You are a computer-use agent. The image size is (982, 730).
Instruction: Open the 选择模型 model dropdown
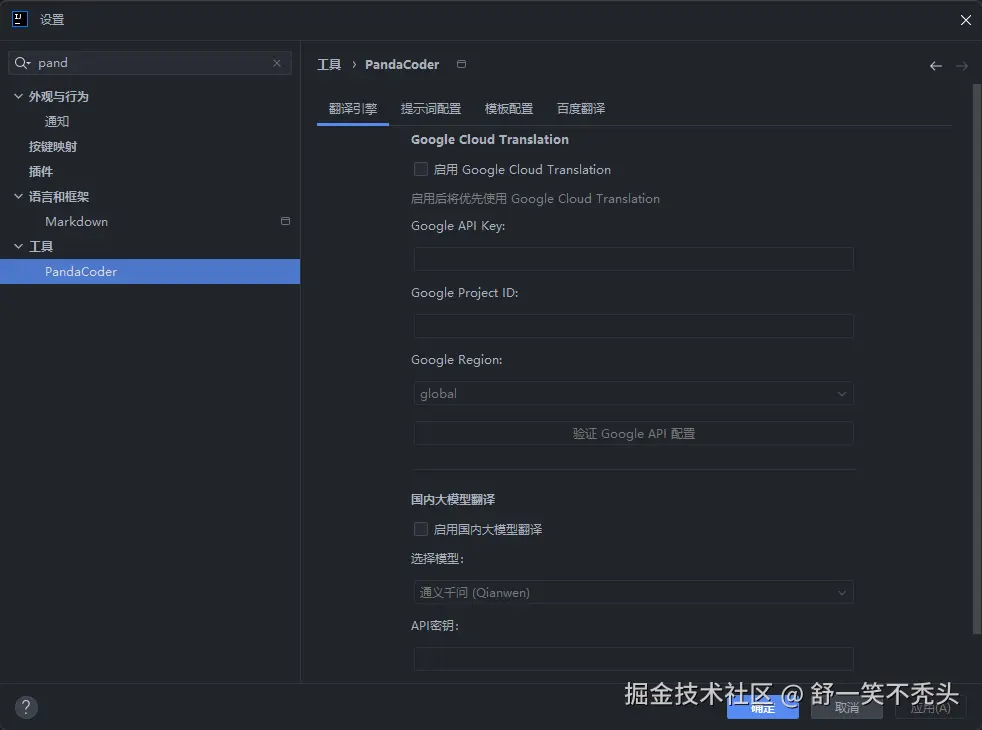tap(633, 592)
